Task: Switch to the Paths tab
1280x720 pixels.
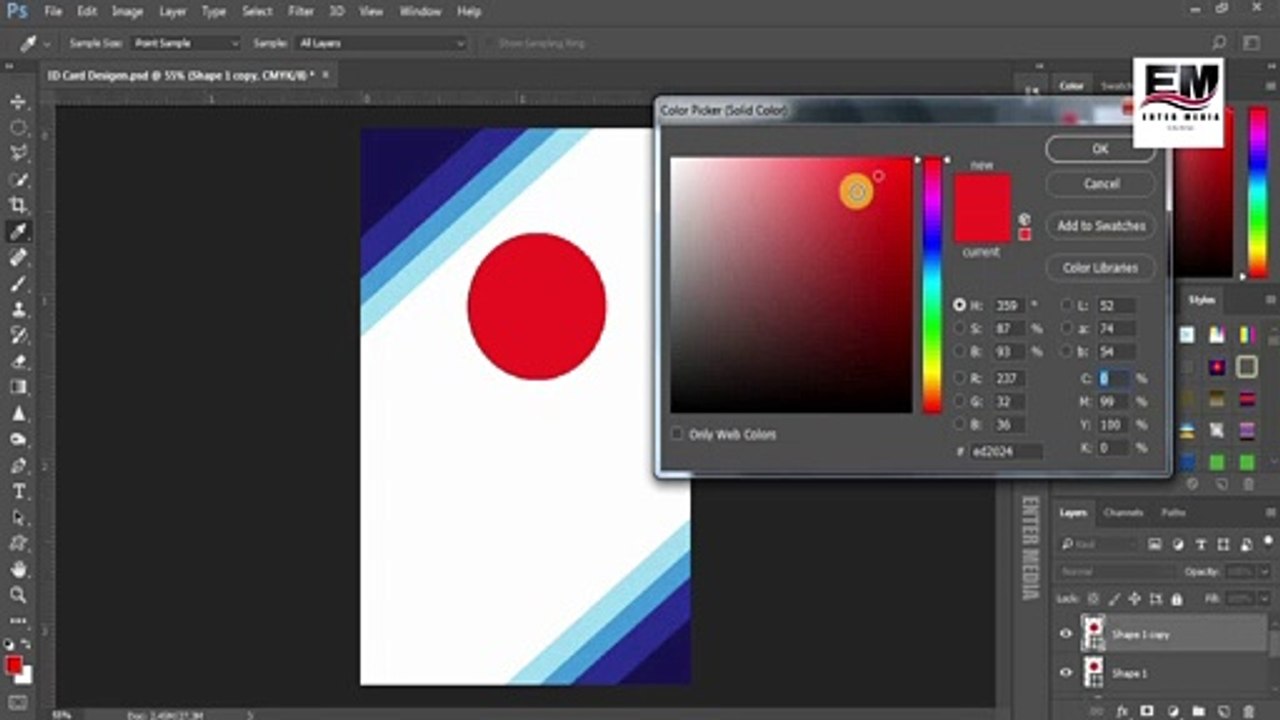Action: coord(1174,513)
